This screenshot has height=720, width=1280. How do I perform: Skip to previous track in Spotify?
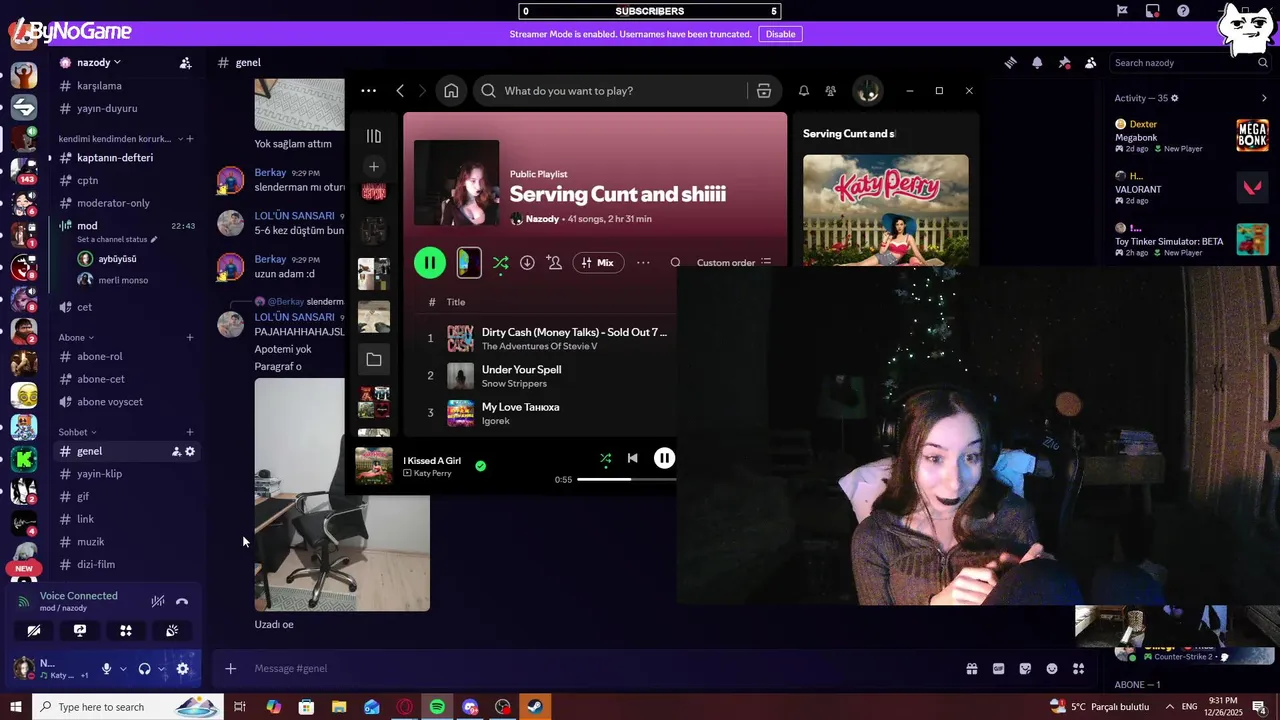632,458
